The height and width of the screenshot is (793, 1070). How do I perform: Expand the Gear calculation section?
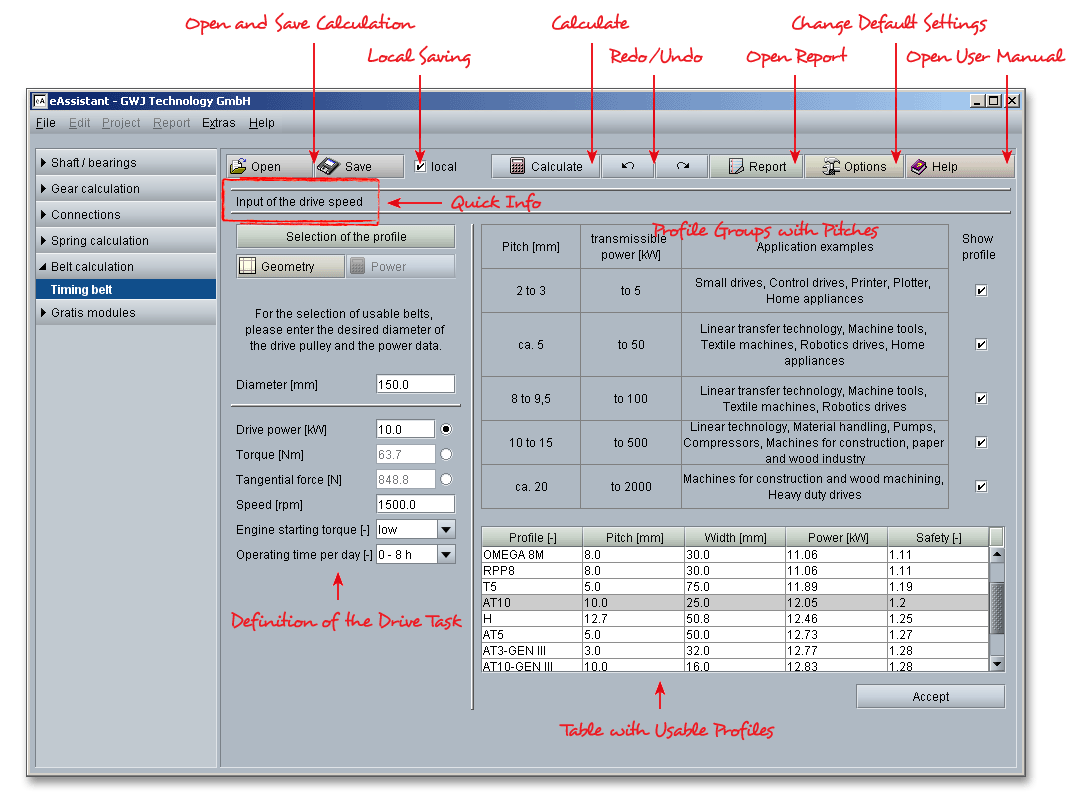point(95,189)
